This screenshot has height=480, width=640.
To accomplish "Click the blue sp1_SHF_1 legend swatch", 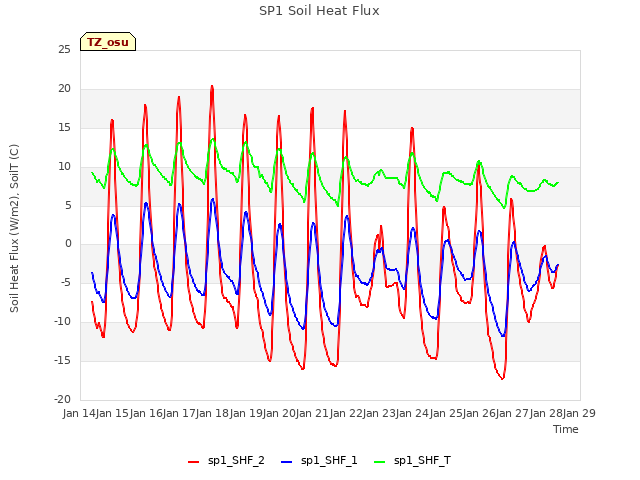I will 287,462.
